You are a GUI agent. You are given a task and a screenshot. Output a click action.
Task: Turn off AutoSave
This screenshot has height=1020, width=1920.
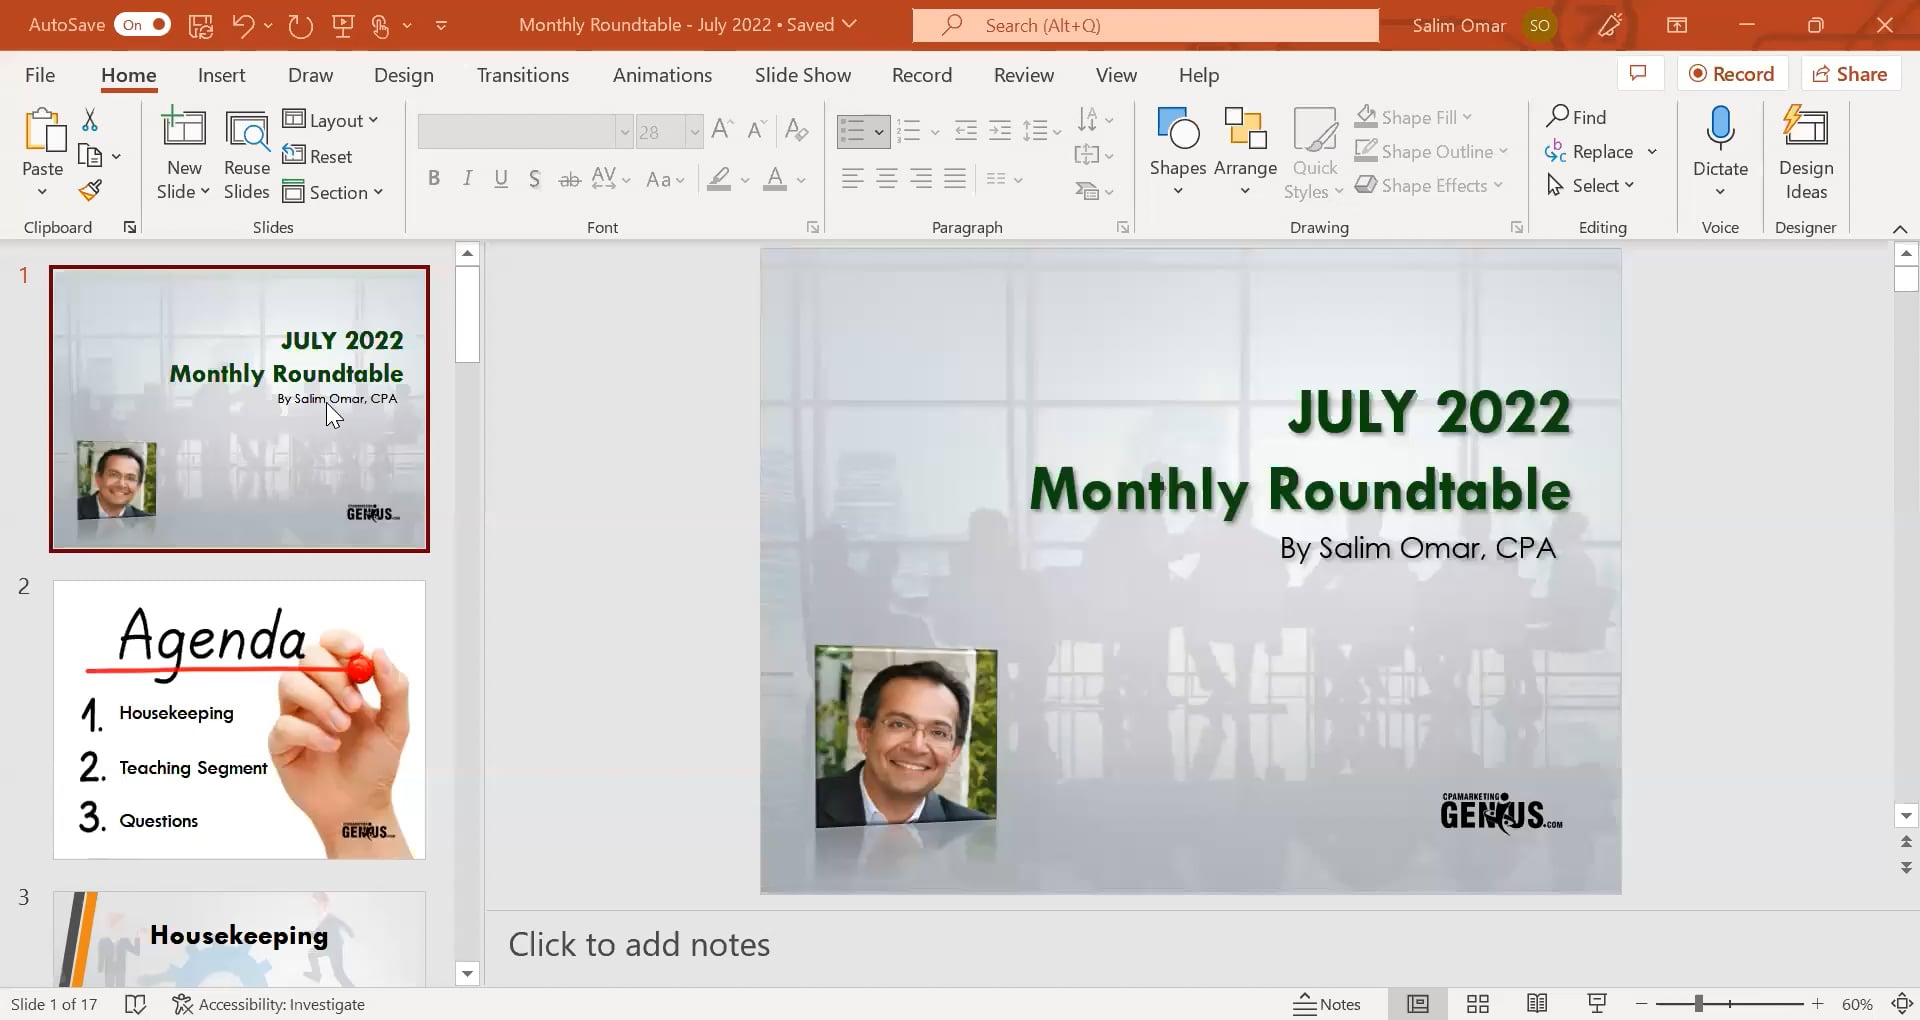tap(142, 24)
